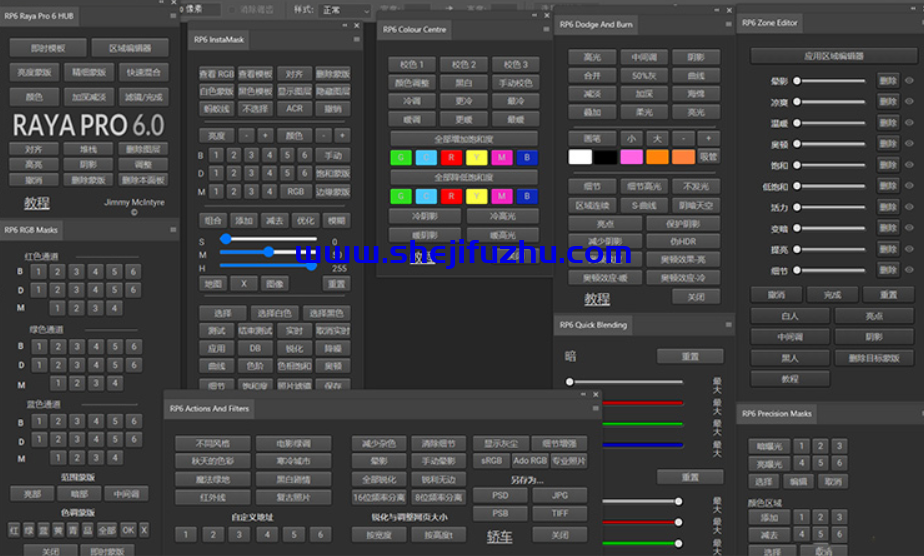Click the 校色 3 button in Colour Centre
The height and width of the screenshot is (556, 924).
pyautogui.click(x=516, y=64)
